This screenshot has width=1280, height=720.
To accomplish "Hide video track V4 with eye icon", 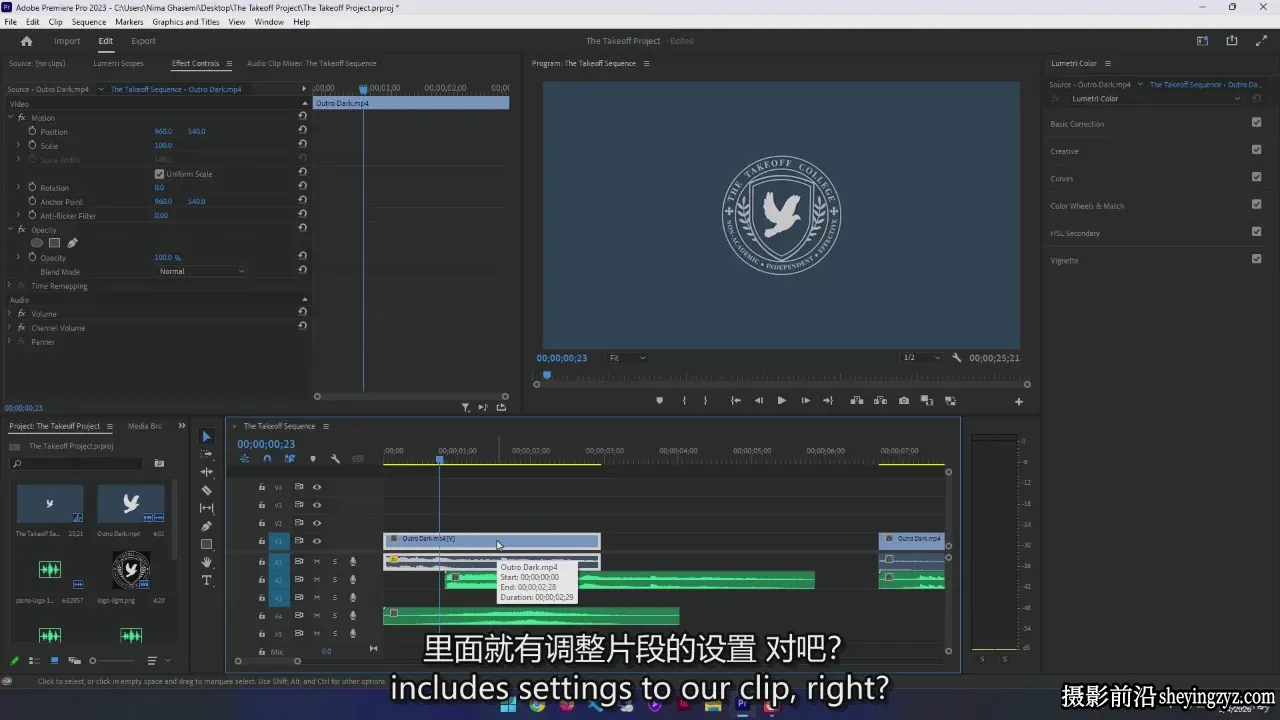I will (x=317, y=487).
